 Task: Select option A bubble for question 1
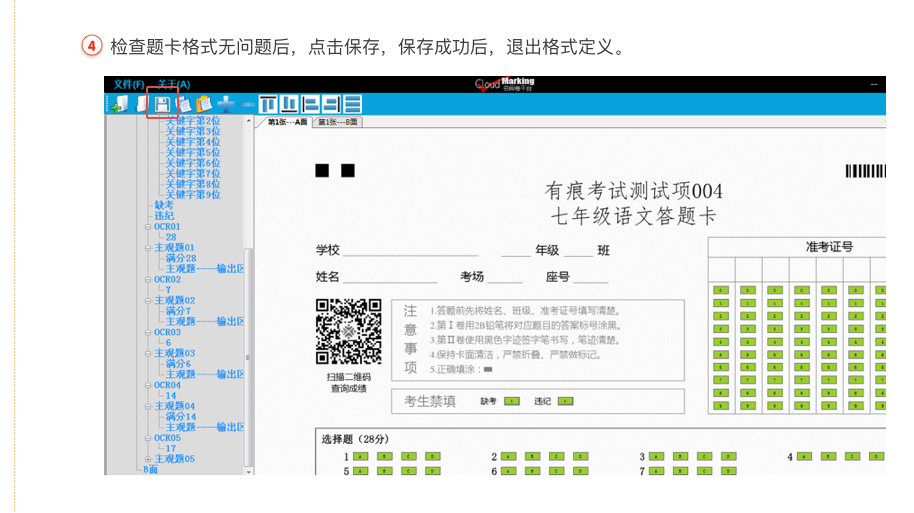360,457
